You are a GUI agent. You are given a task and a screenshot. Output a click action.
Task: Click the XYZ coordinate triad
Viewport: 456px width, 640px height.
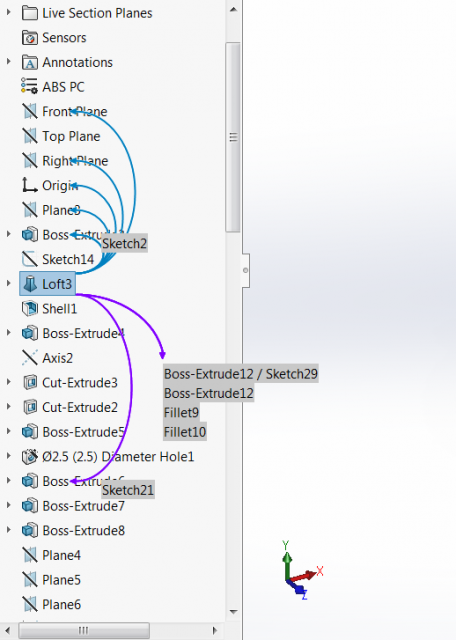[301, 571]
